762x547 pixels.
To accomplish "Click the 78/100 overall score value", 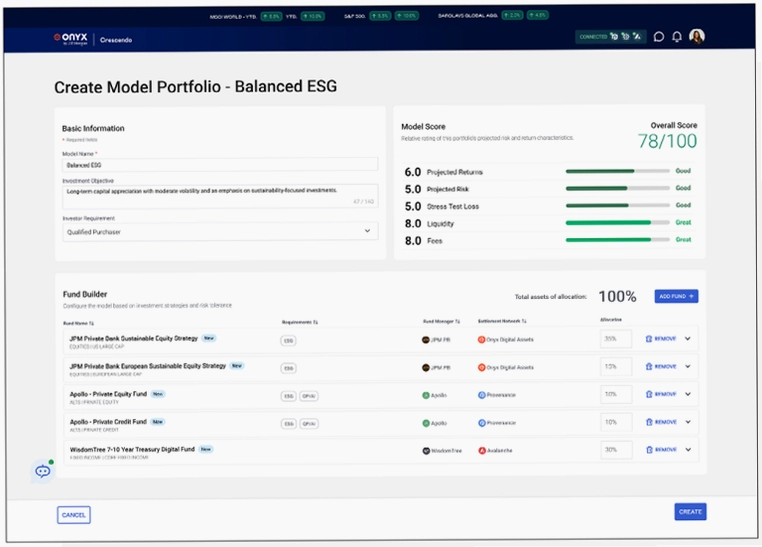I will (667, 141).
